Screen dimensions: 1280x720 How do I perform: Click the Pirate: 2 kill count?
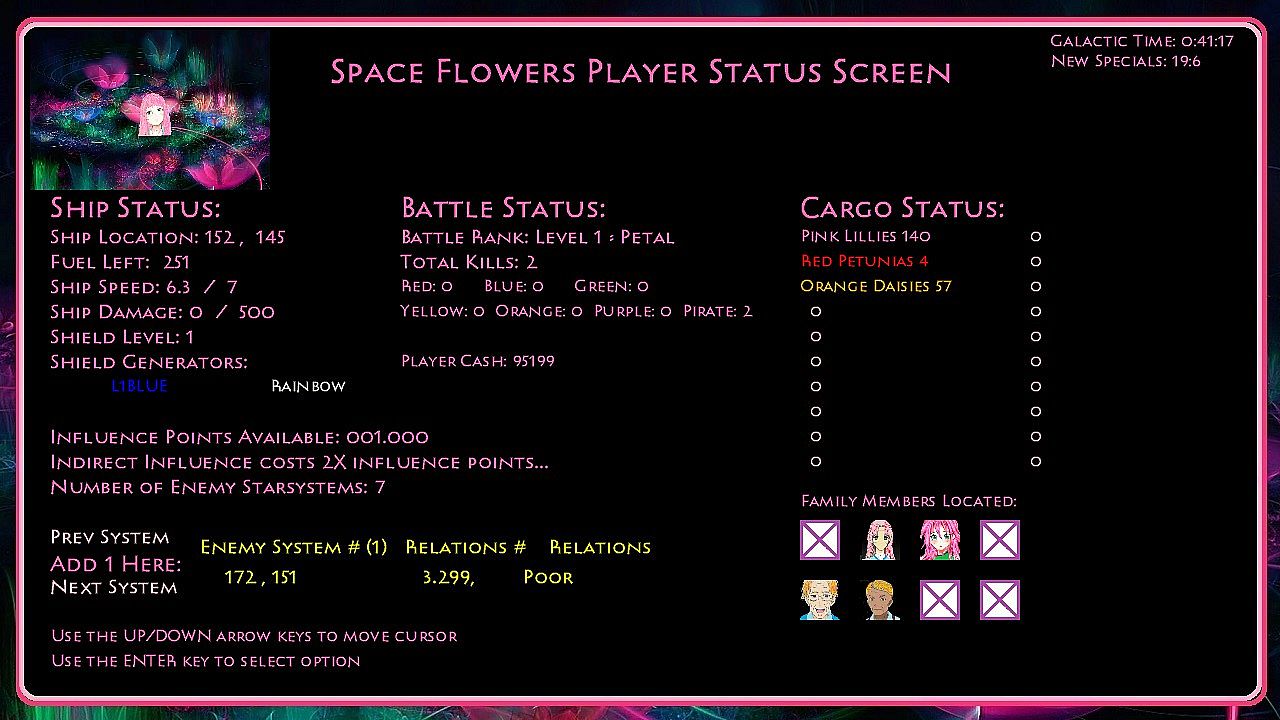(x=718, y=311)
